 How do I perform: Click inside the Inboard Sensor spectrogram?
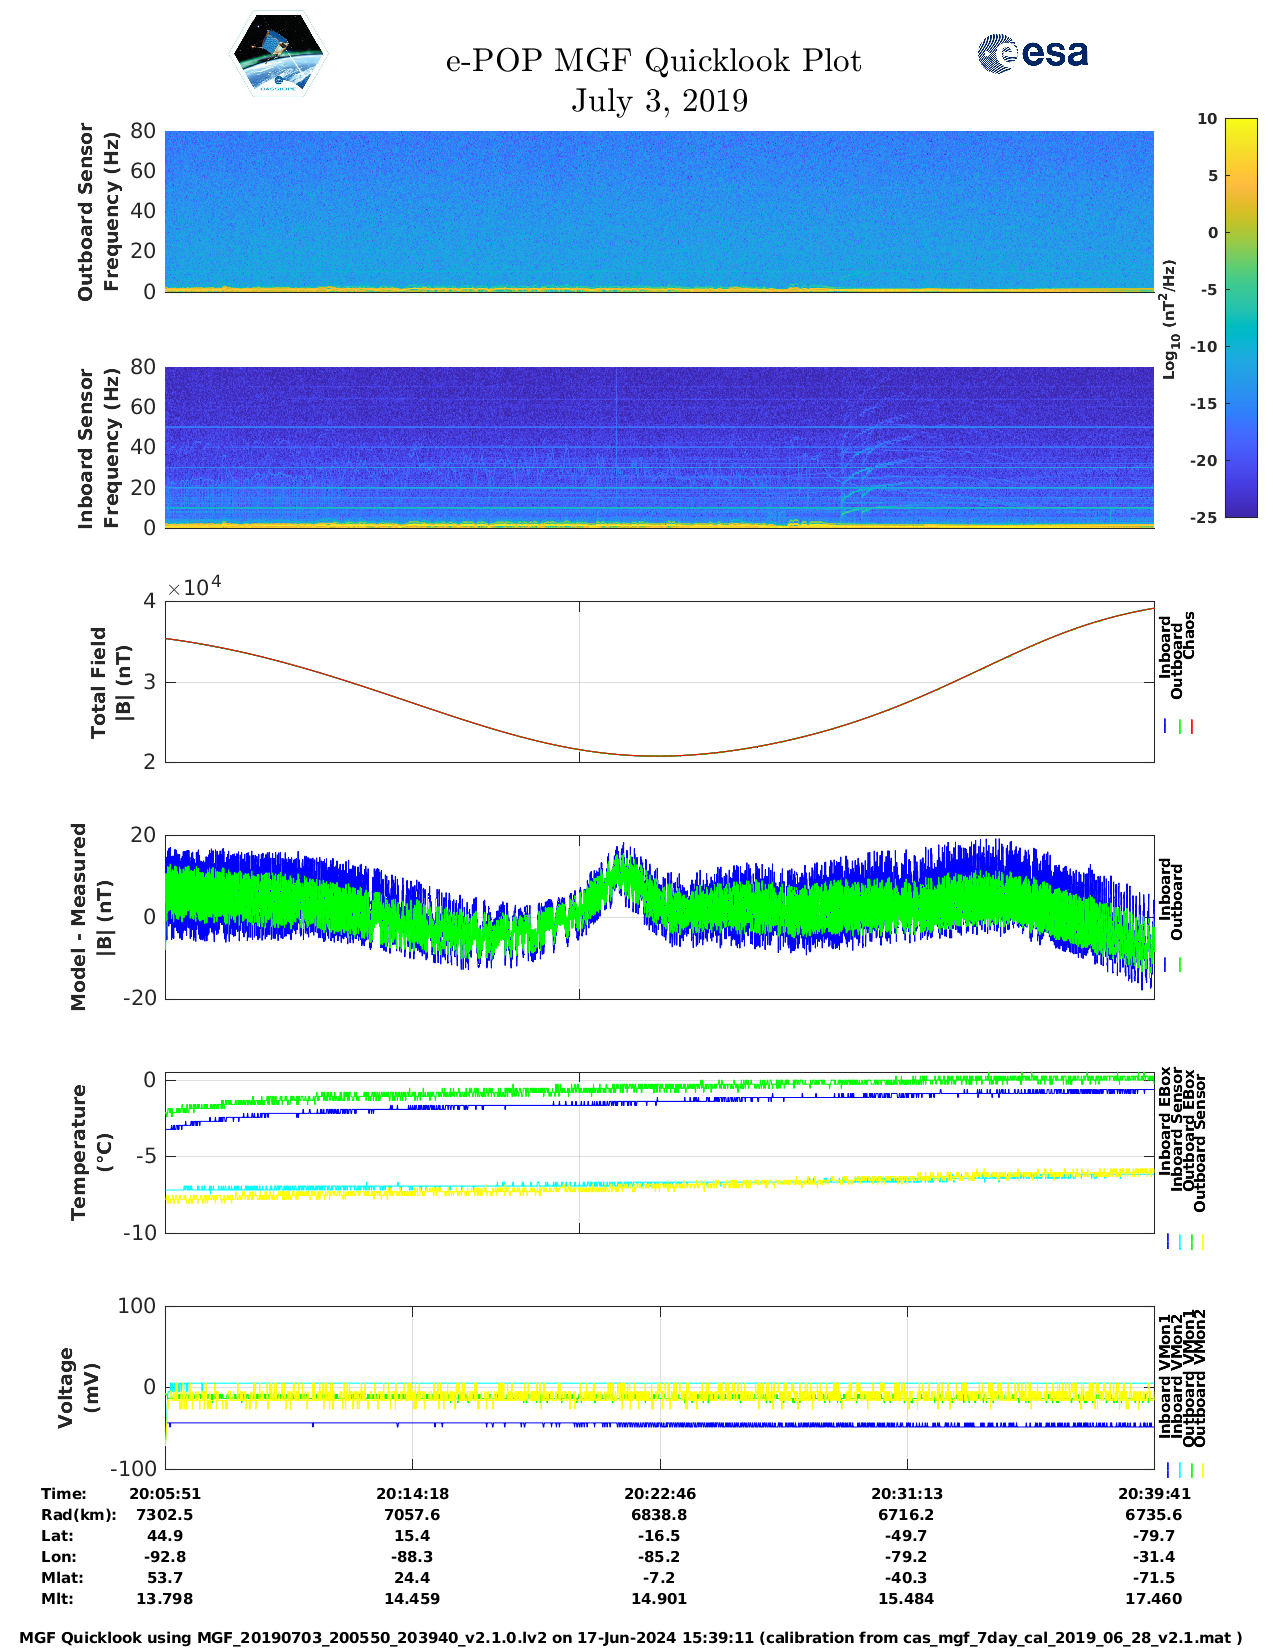659,447
